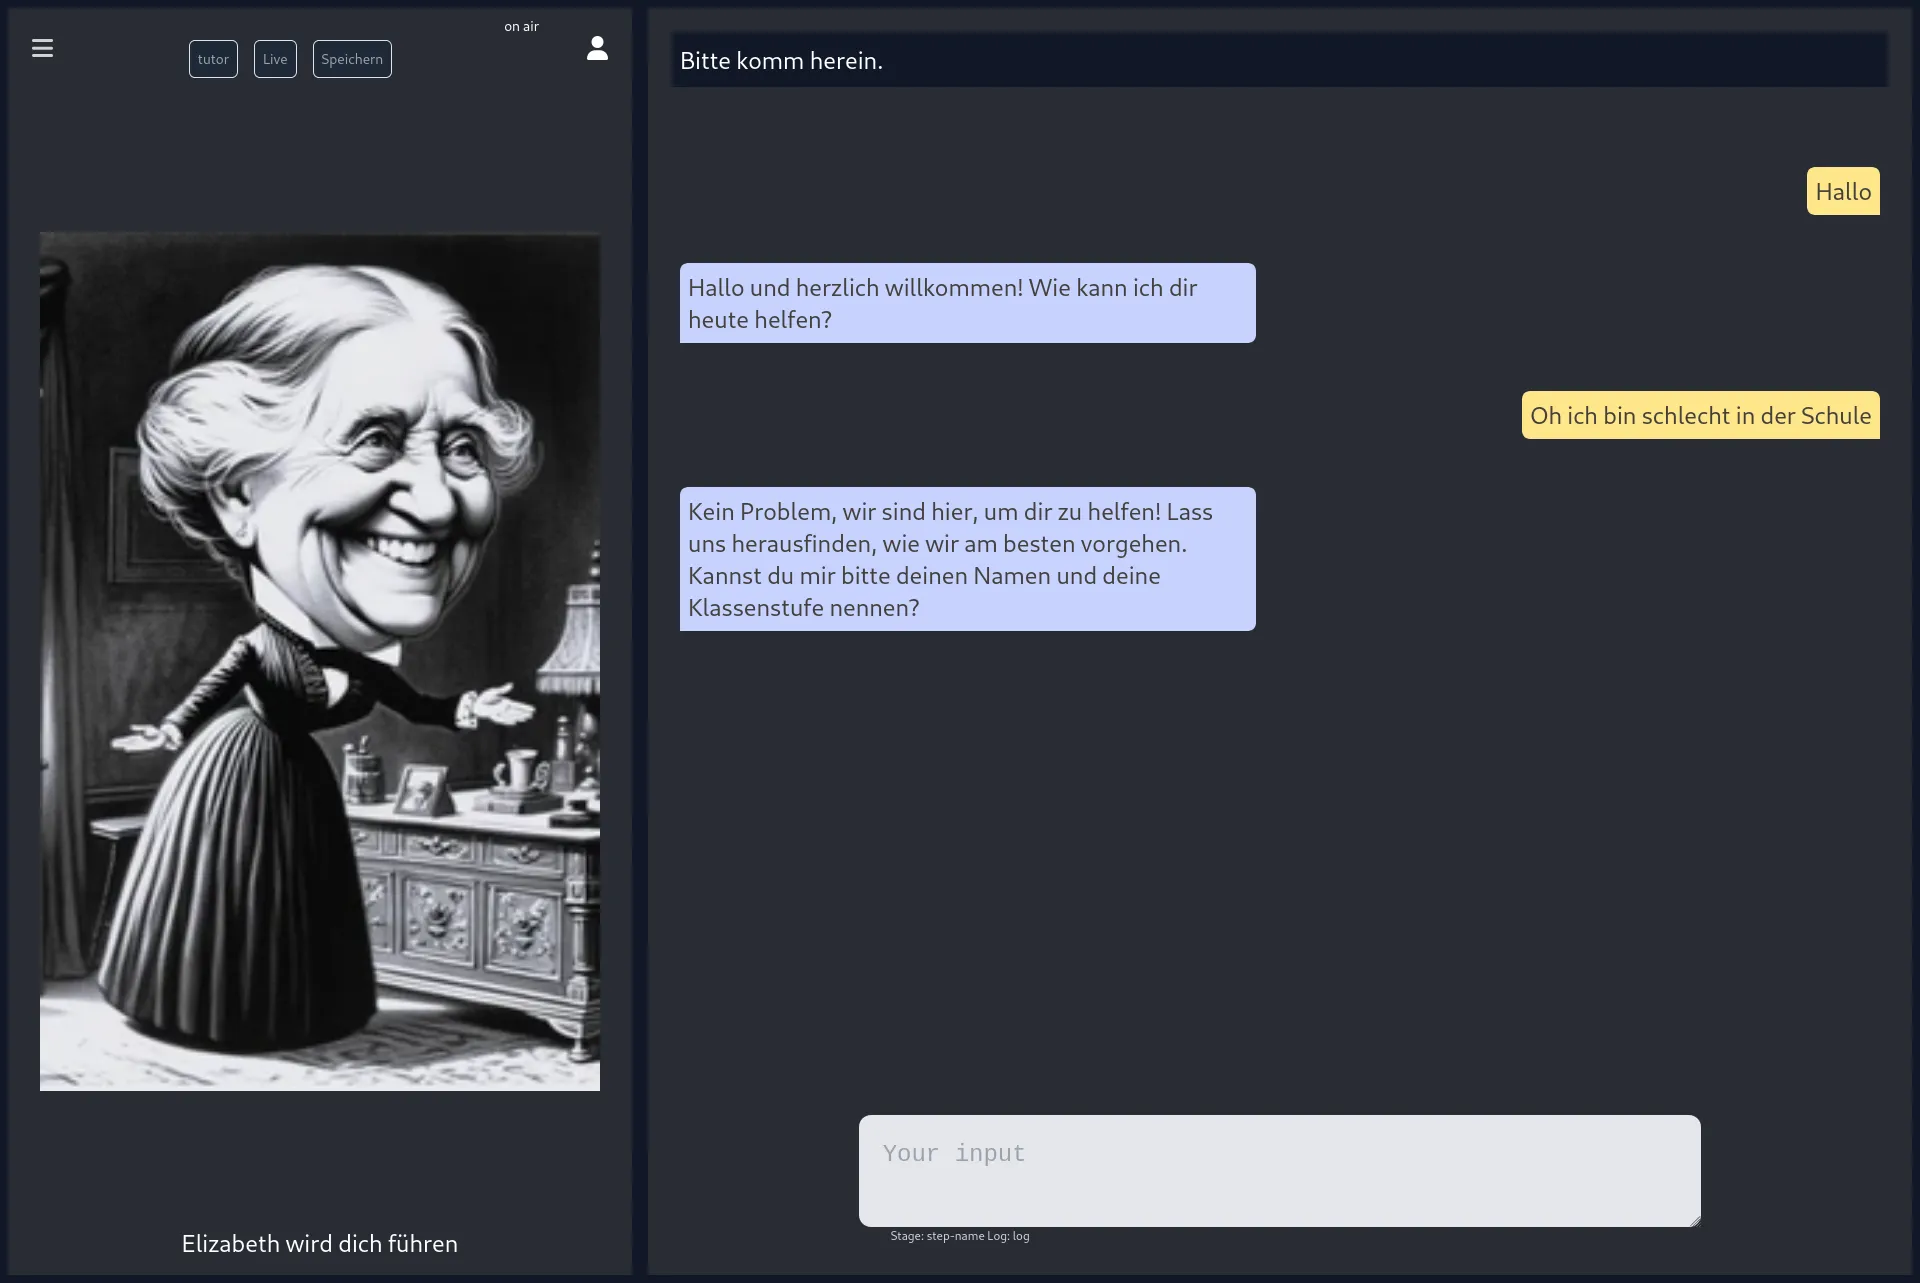Select the 'Hallo und herzlich willkommen' reply
This screenshot has height=1283, width=1920.
click(967, 303)
